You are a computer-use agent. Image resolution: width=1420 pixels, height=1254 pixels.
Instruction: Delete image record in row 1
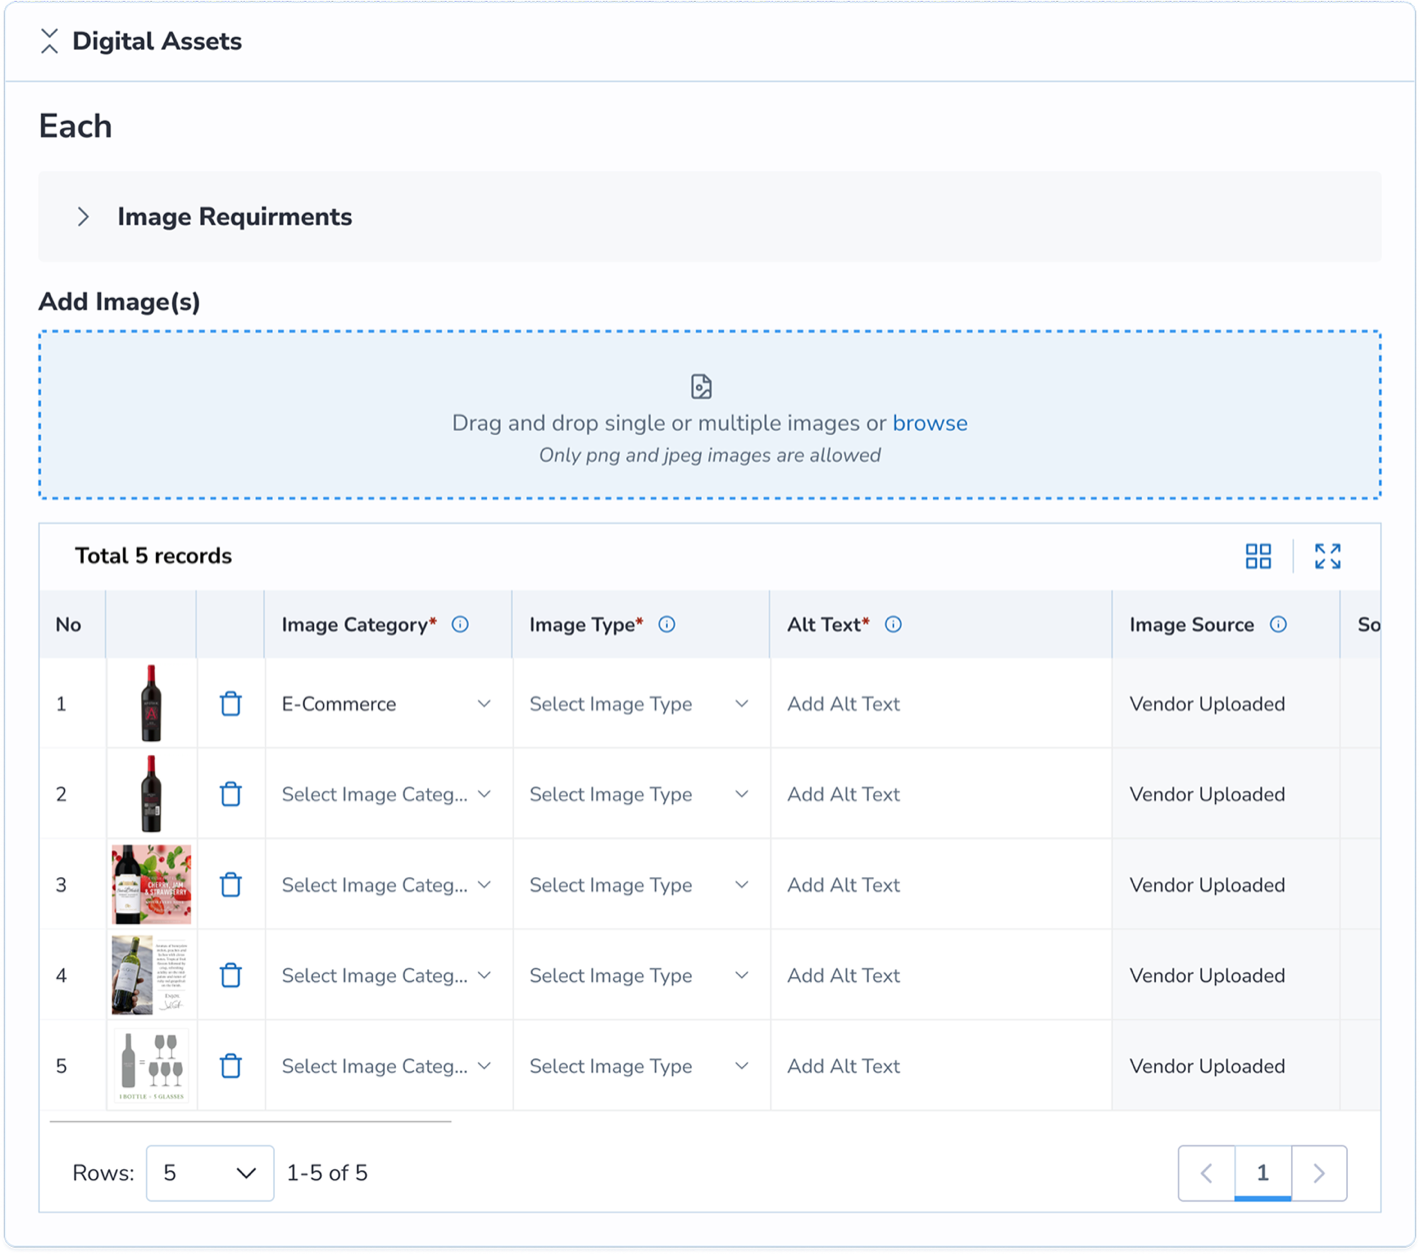tap(231, 704)
